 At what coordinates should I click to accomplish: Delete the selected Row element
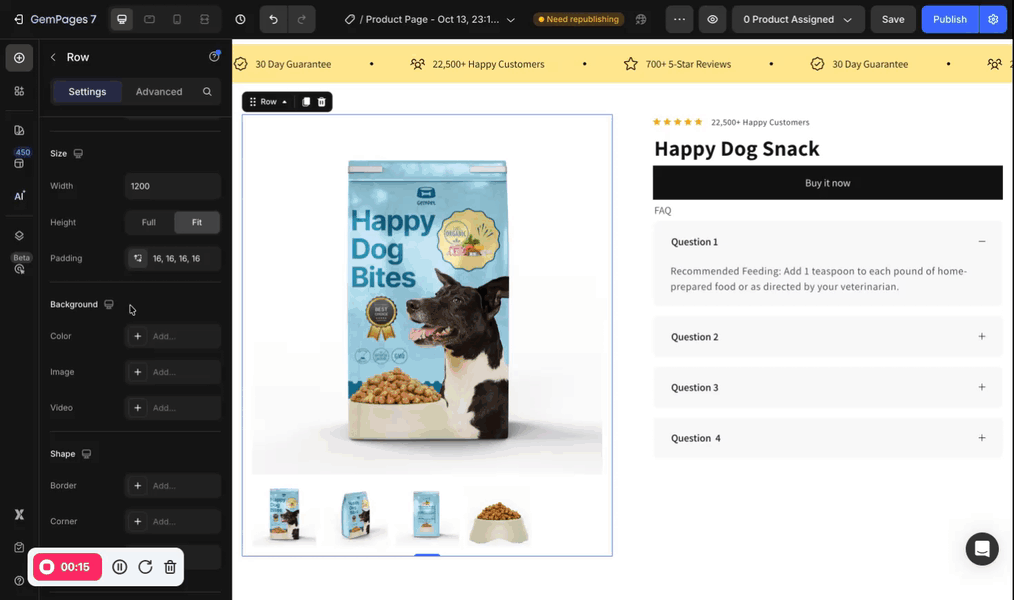pos(321,102)
